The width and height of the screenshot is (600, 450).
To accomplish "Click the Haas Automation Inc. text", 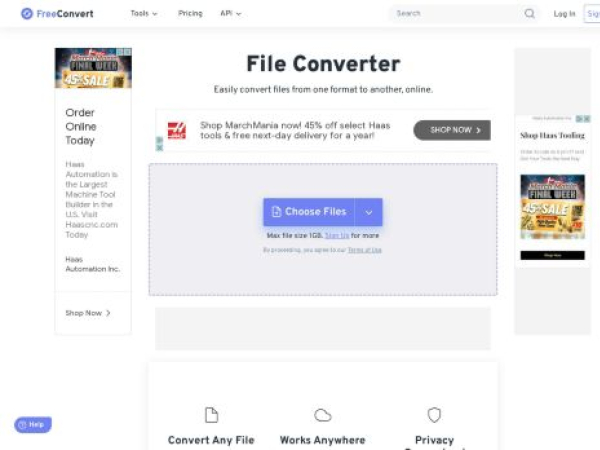I will point(92,264).
